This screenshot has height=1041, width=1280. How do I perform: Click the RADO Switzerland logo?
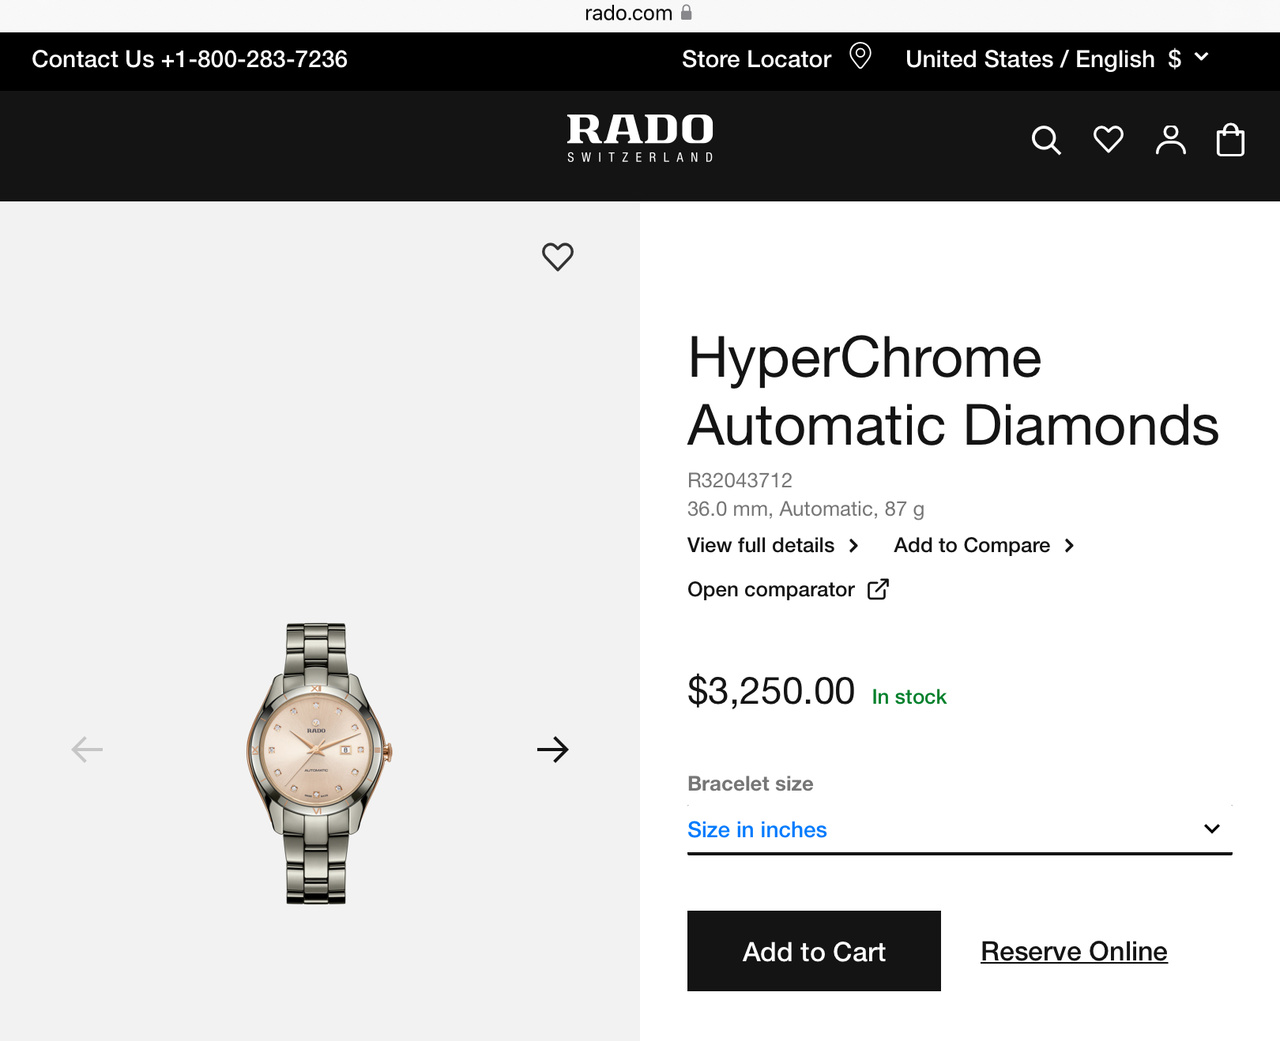pyautogui.click(x=640, y=138)
